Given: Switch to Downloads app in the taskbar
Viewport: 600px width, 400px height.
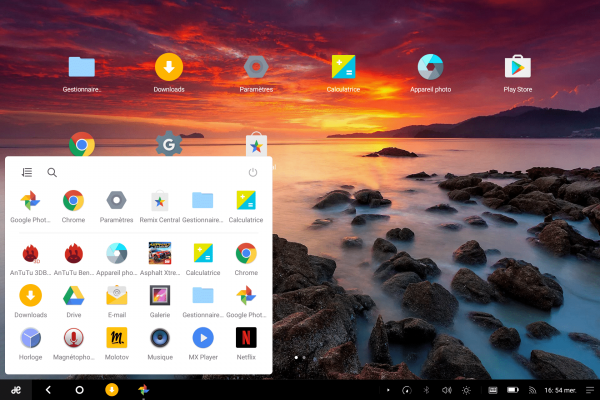Looking at the screenshot, I should 112,390.
